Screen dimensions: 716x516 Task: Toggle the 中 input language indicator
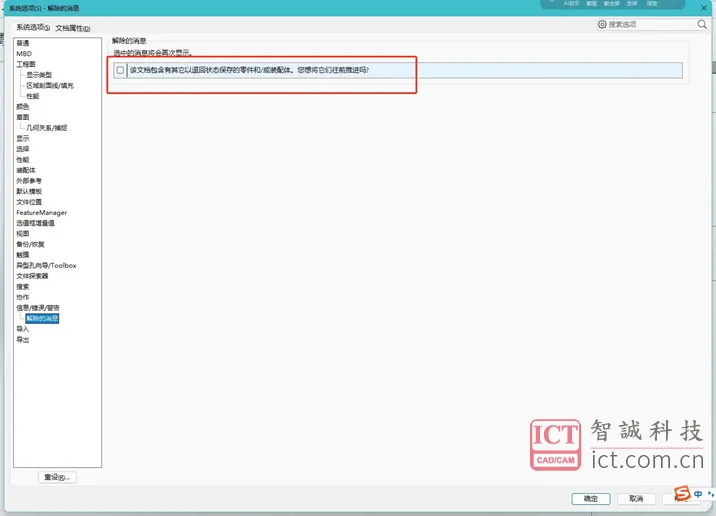coord(698,494)
